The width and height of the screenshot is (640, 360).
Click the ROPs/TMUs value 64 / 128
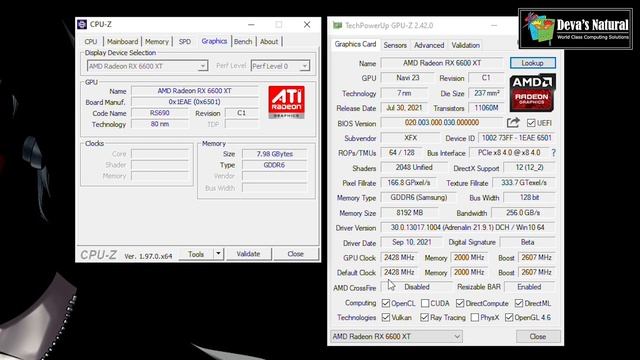point(402,153)
